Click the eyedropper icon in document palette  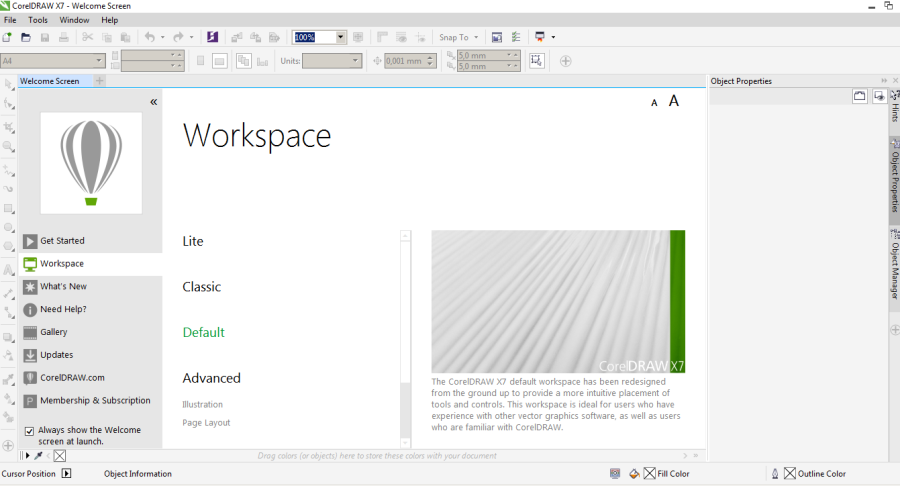click(x=38, y=456)
